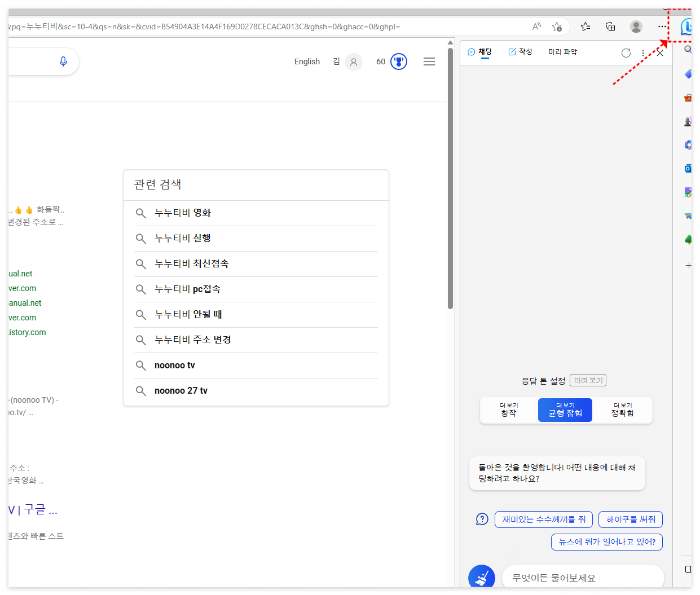Open the chat sidebar more options dots

coord(643,53)
